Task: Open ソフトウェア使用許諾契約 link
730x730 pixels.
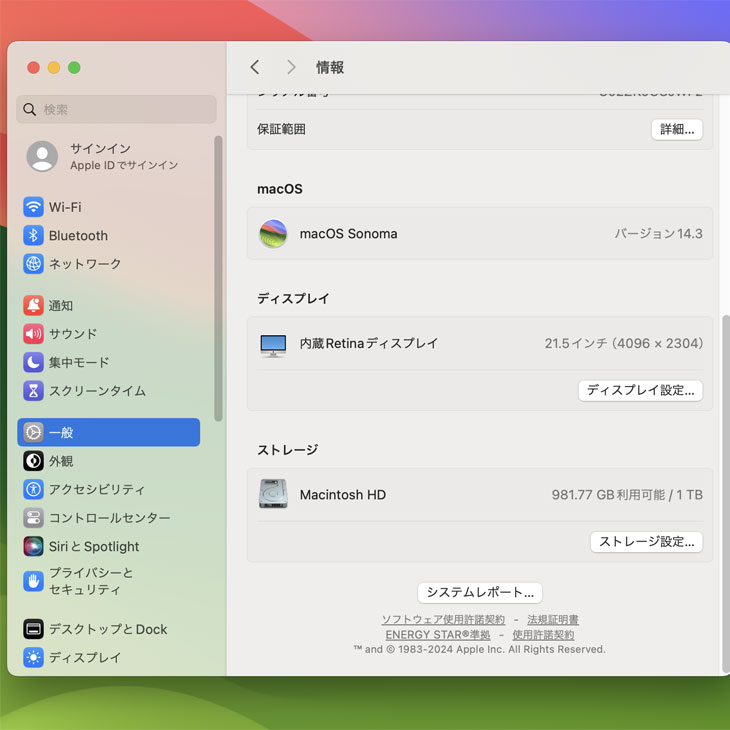Action: (x=443, y=620)
